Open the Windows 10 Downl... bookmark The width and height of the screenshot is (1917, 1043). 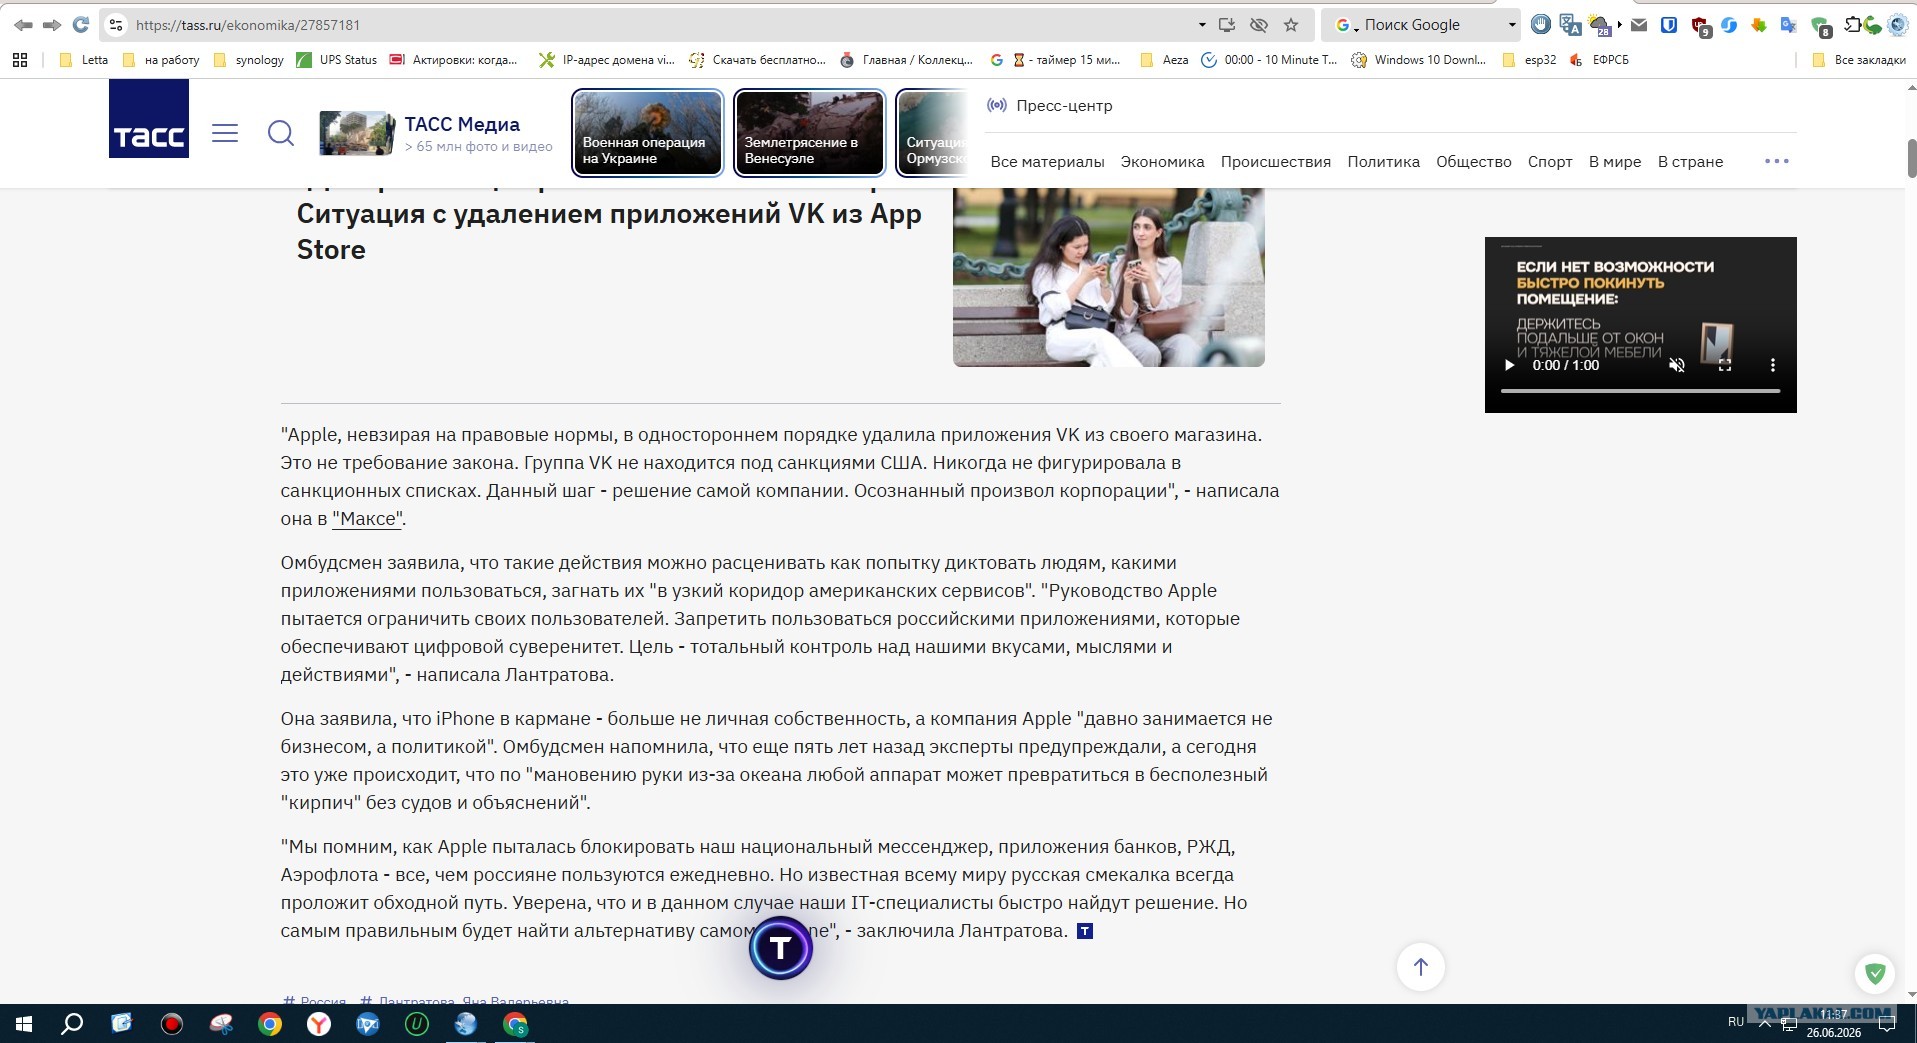pyautogui.click(x=1419, y=60)
